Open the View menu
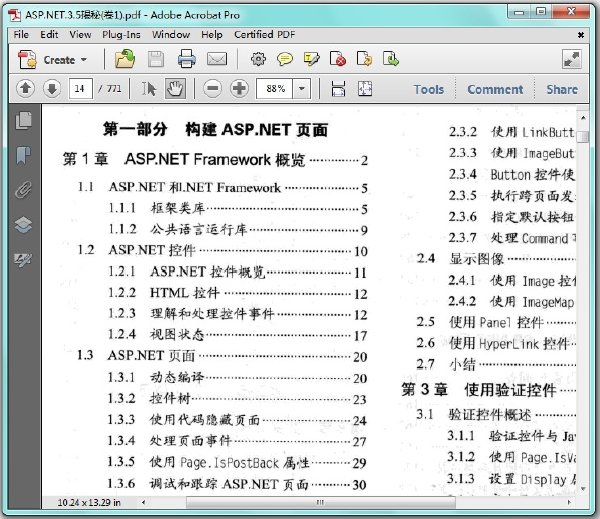 [80, 34]
